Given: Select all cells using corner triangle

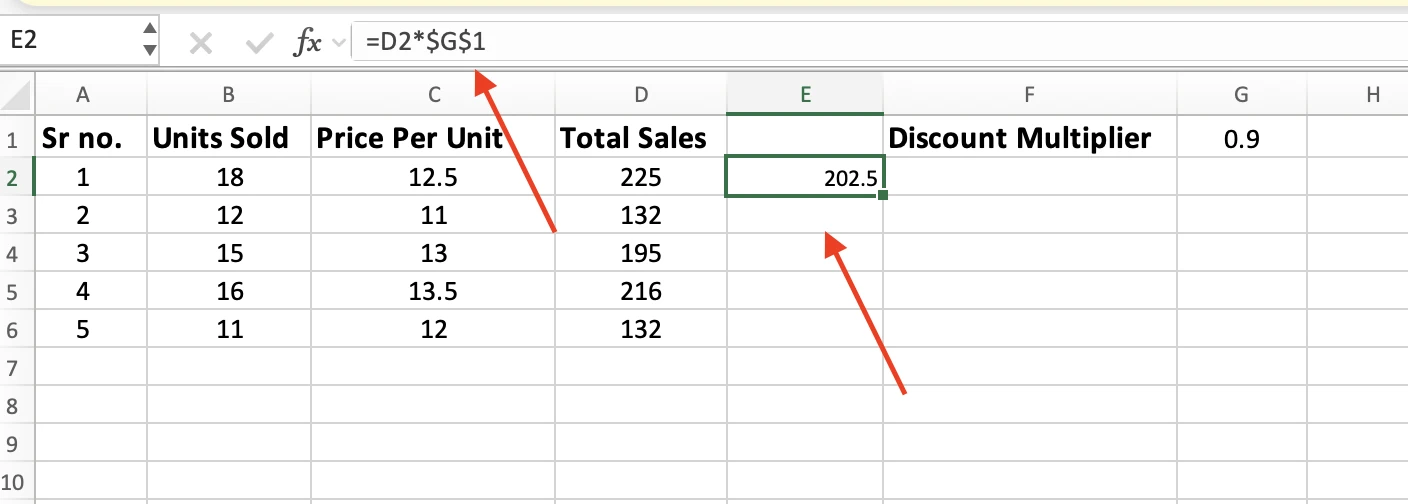Looking at the screenshot, I should click(16, 95).
